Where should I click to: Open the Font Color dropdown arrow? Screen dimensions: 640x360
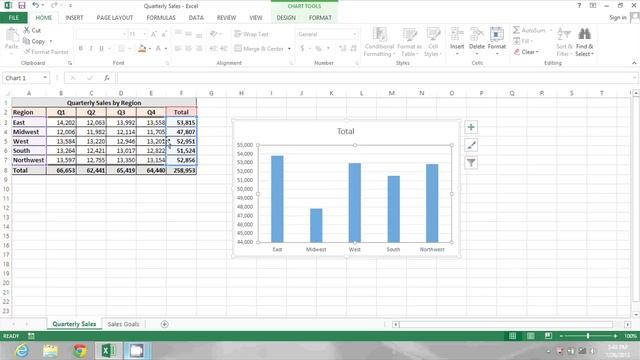[x=166, y=49]
